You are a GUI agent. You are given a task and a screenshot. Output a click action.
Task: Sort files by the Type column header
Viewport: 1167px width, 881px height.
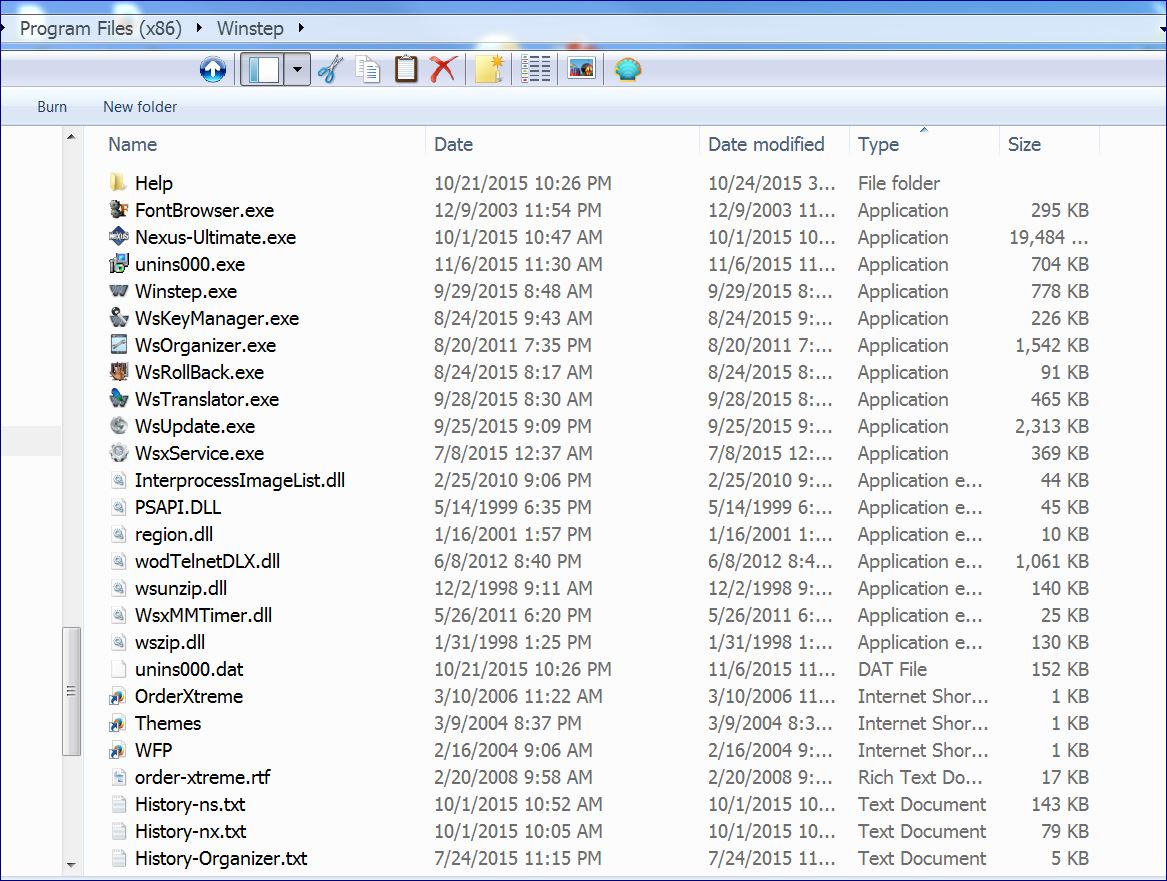878,145
